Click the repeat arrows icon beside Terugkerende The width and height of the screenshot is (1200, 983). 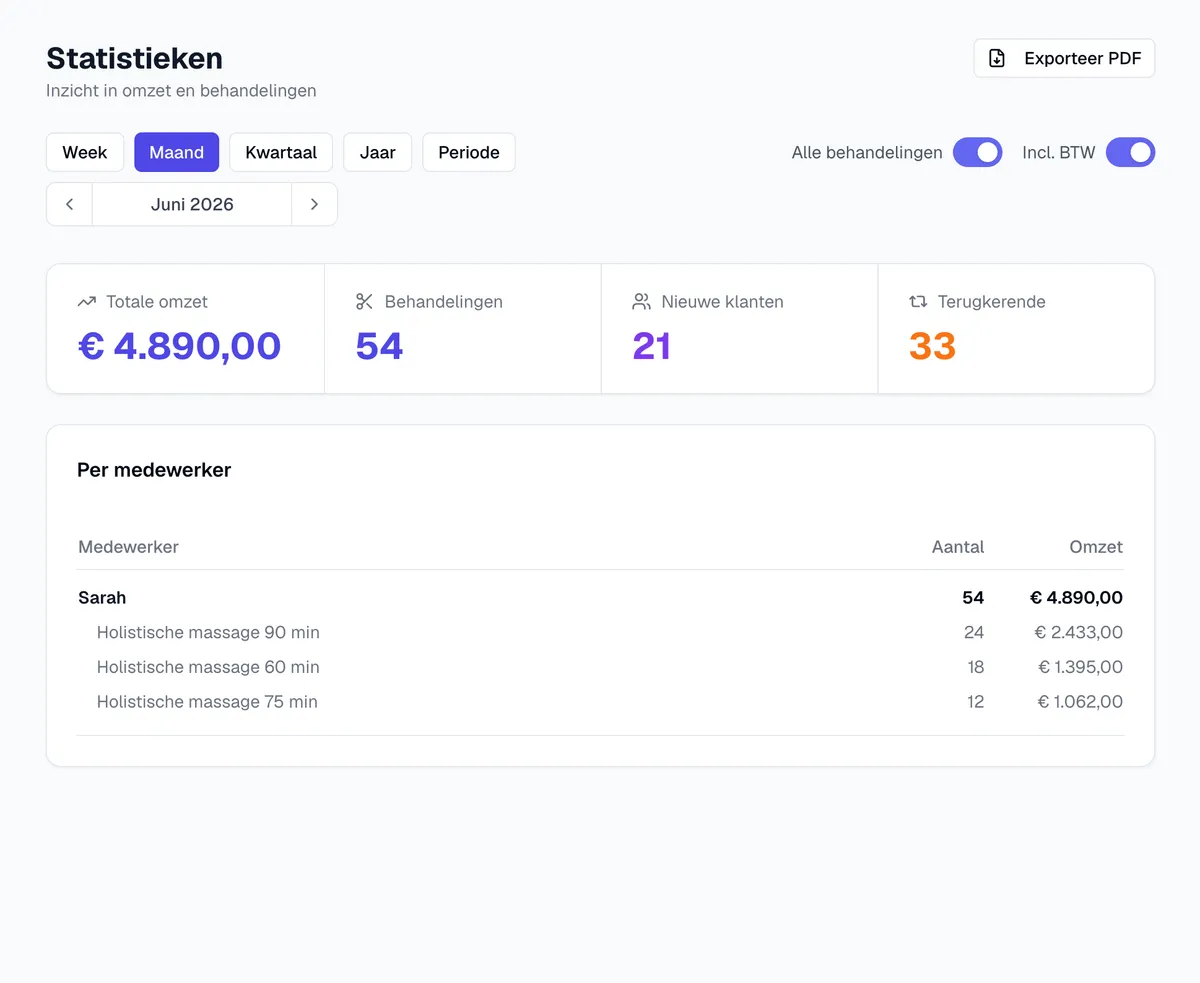pyautogui.click(x=918, y=302)
